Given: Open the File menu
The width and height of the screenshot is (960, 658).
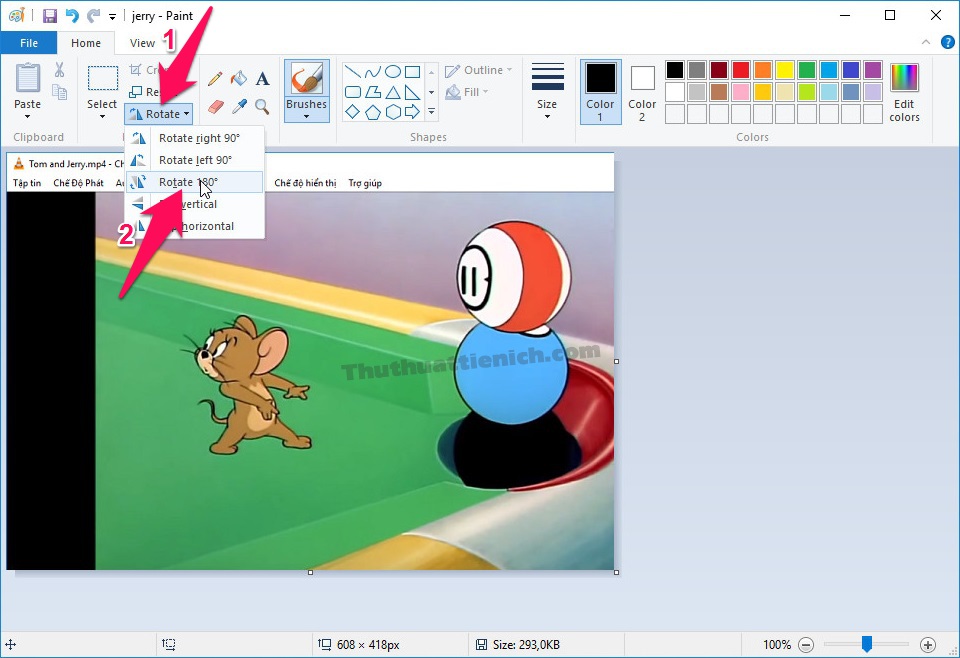Looking at the screenshot, I should [x=29, y=43].
